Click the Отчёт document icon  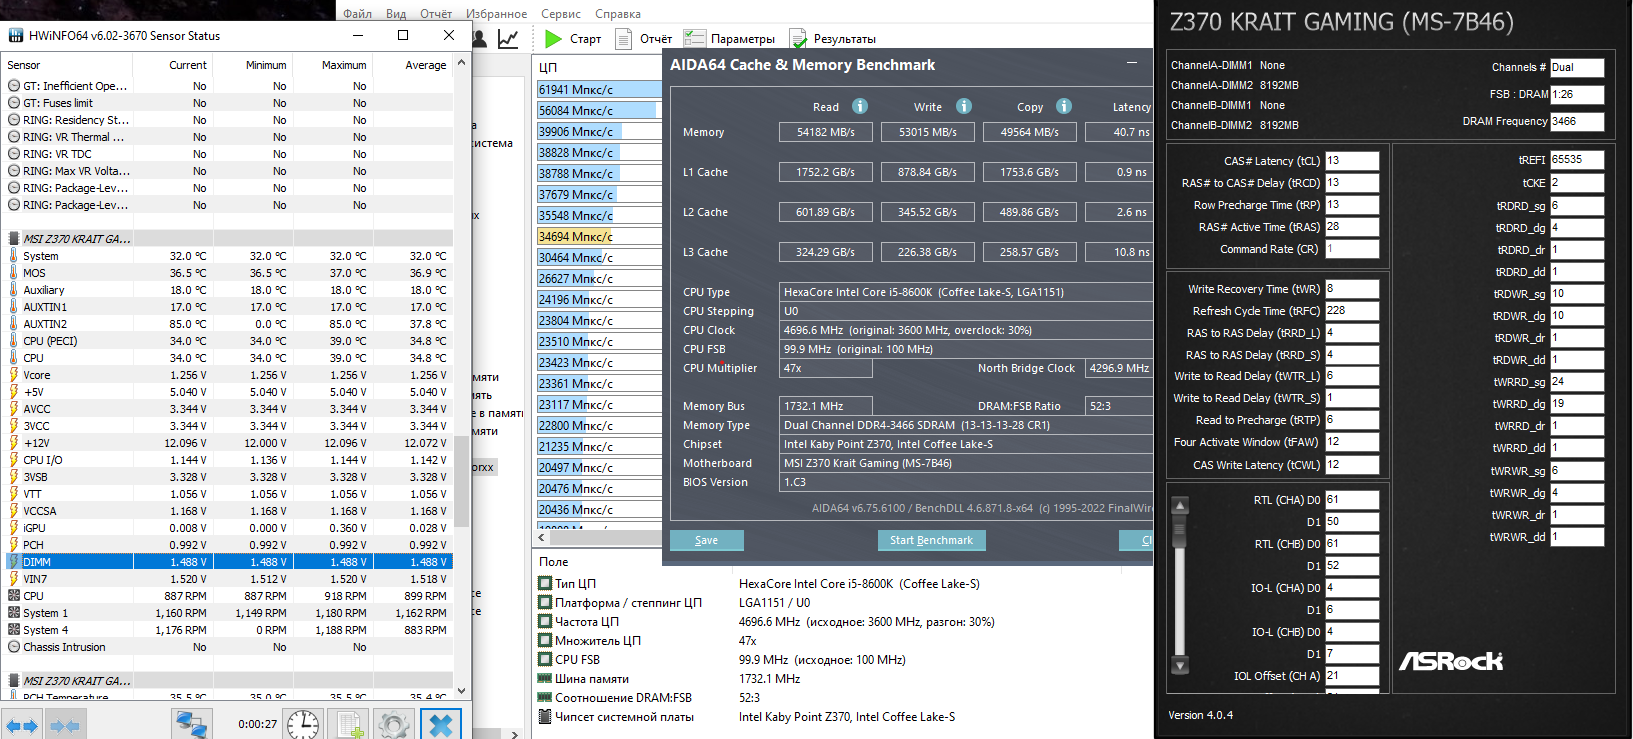pyautogui.click(x=624, y=39)
